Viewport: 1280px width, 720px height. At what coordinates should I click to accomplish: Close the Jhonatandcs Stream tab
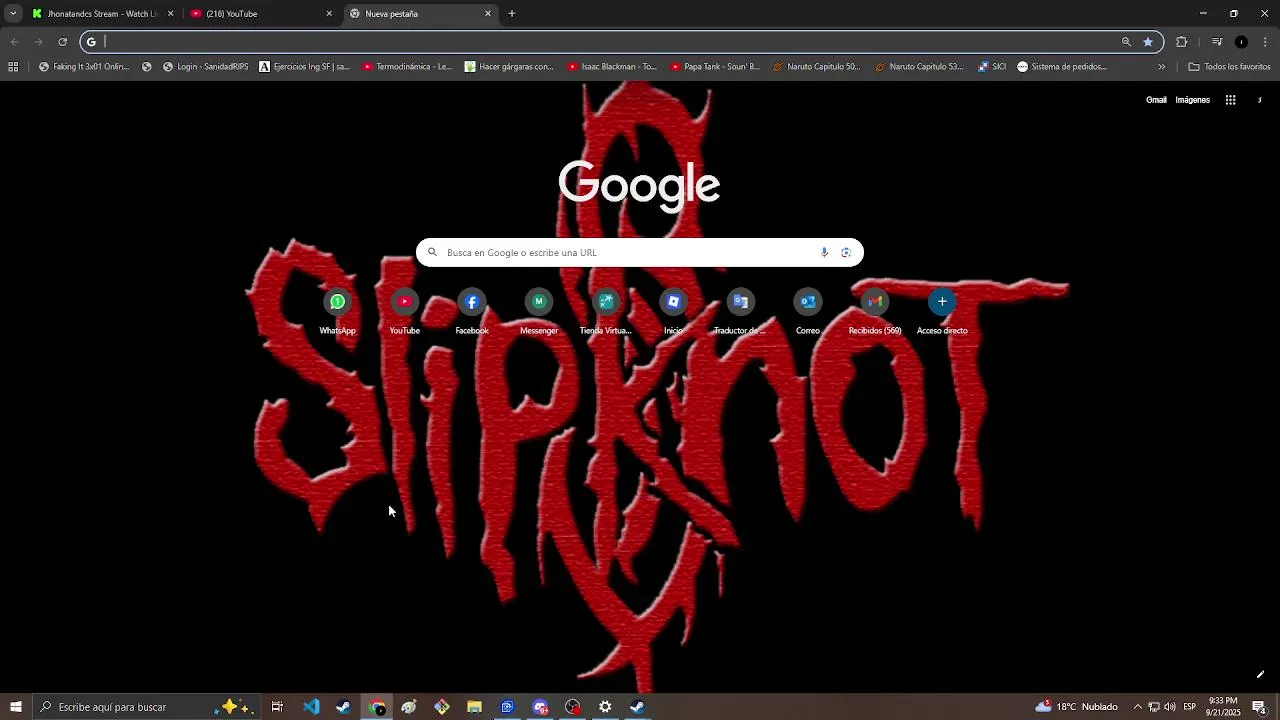[170, 14]
